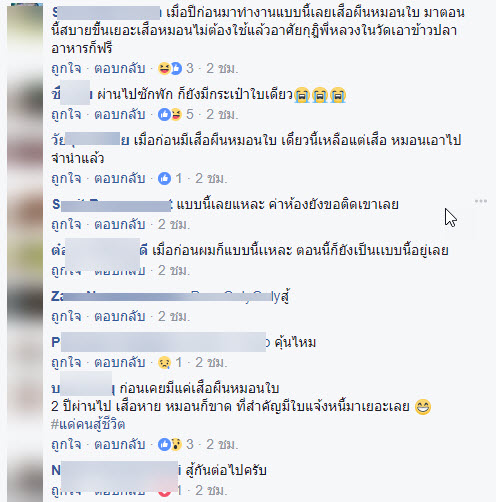Viewport: 496px width, 502px height.
Task: Click ตอบกลับ under ค่าห้องยังขอติดเขาเลย comment
Action: pos(120,224)
